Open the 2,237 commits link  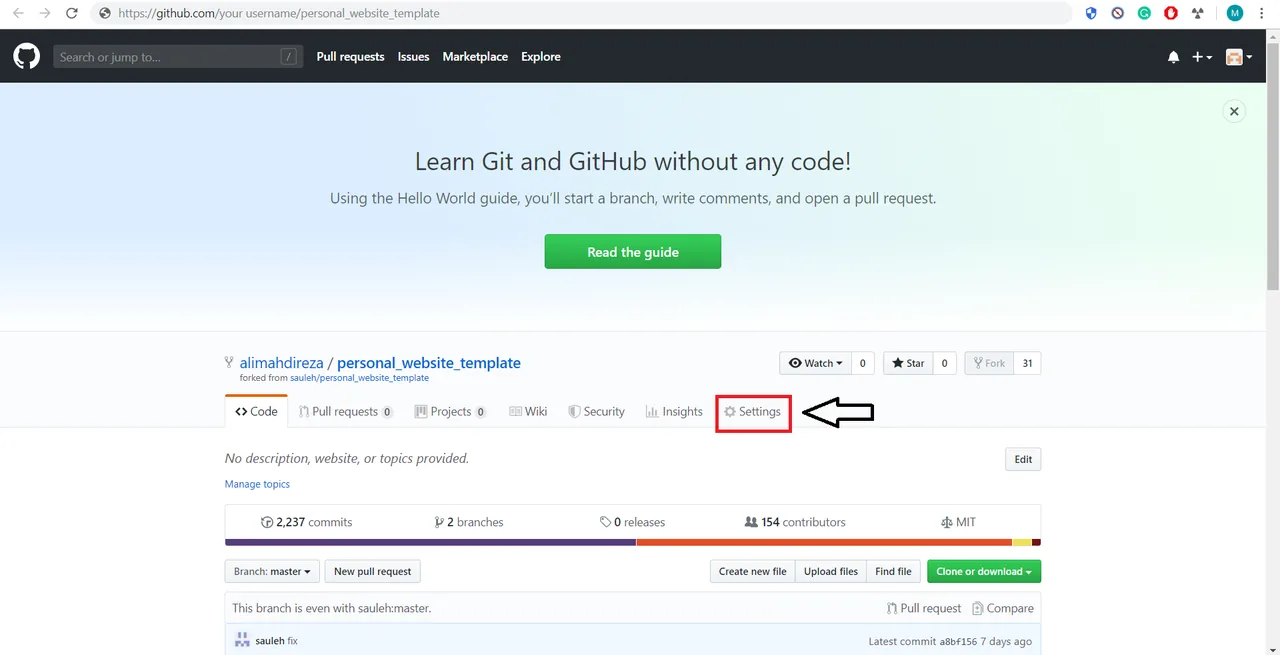pos(306,522)
